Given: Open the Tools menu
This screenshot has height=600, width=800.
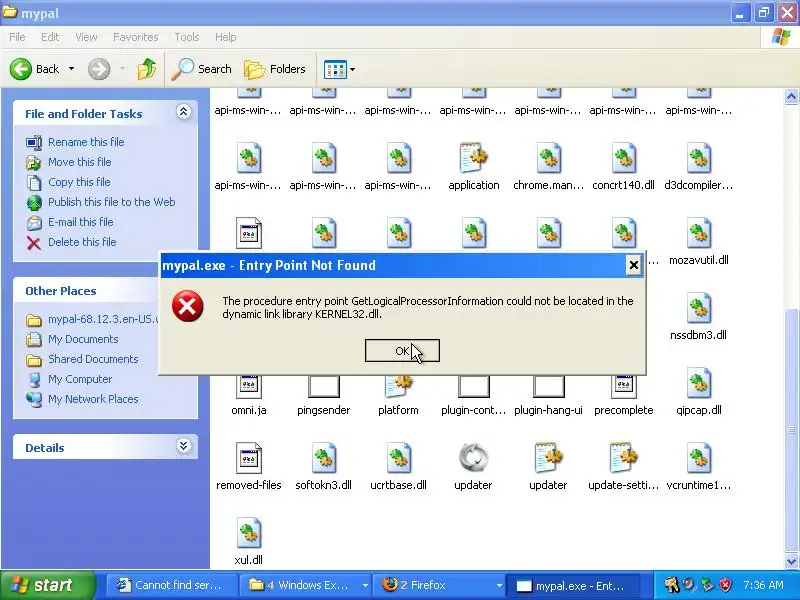Looking at the screenshot, I should click(x=187, y=37).
